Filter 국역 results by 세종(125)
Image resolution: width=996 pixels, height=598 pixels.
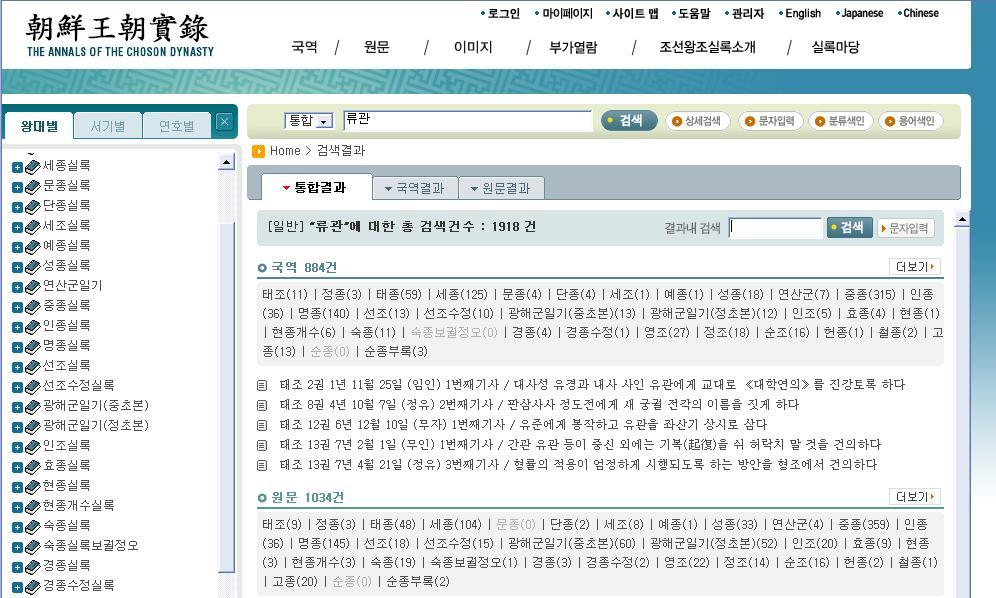click(x=461, y=295)
